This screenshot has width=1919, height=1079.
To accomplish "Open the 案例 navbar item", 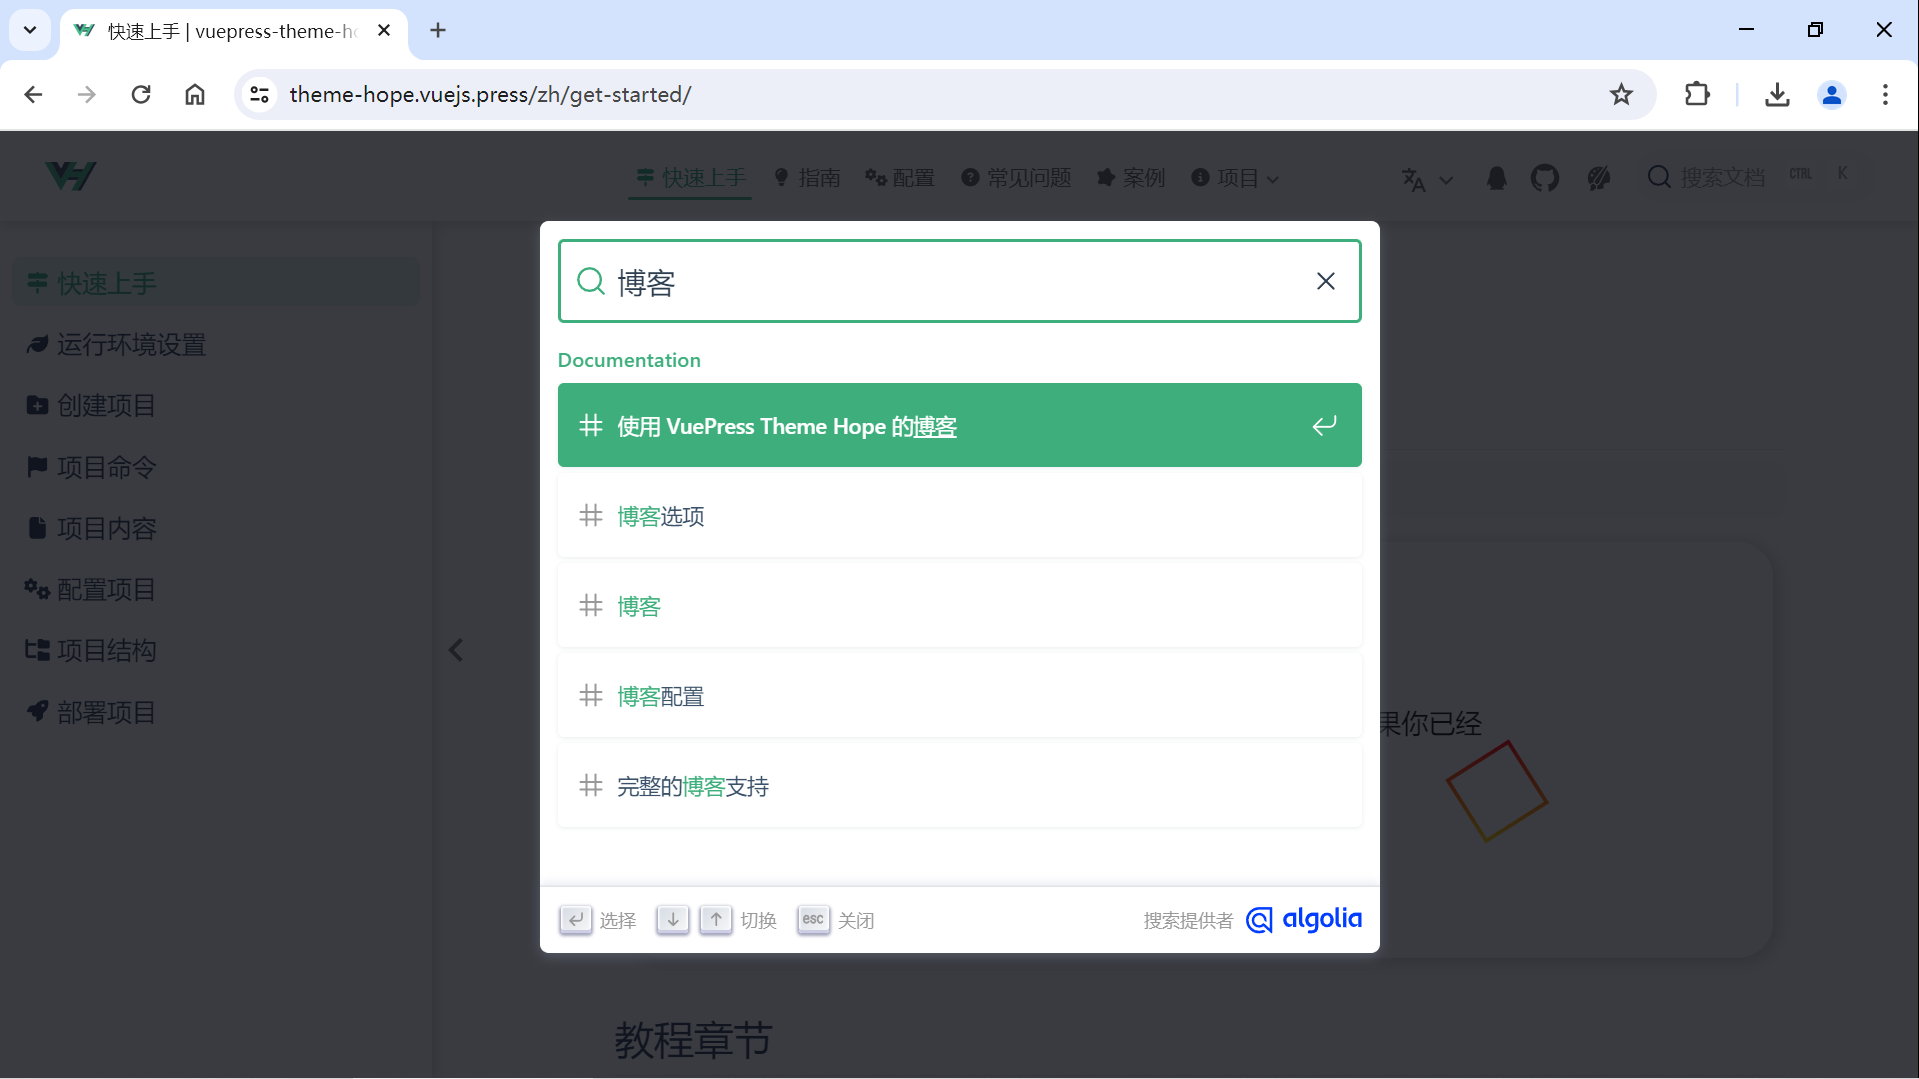I will [1131, 178].
